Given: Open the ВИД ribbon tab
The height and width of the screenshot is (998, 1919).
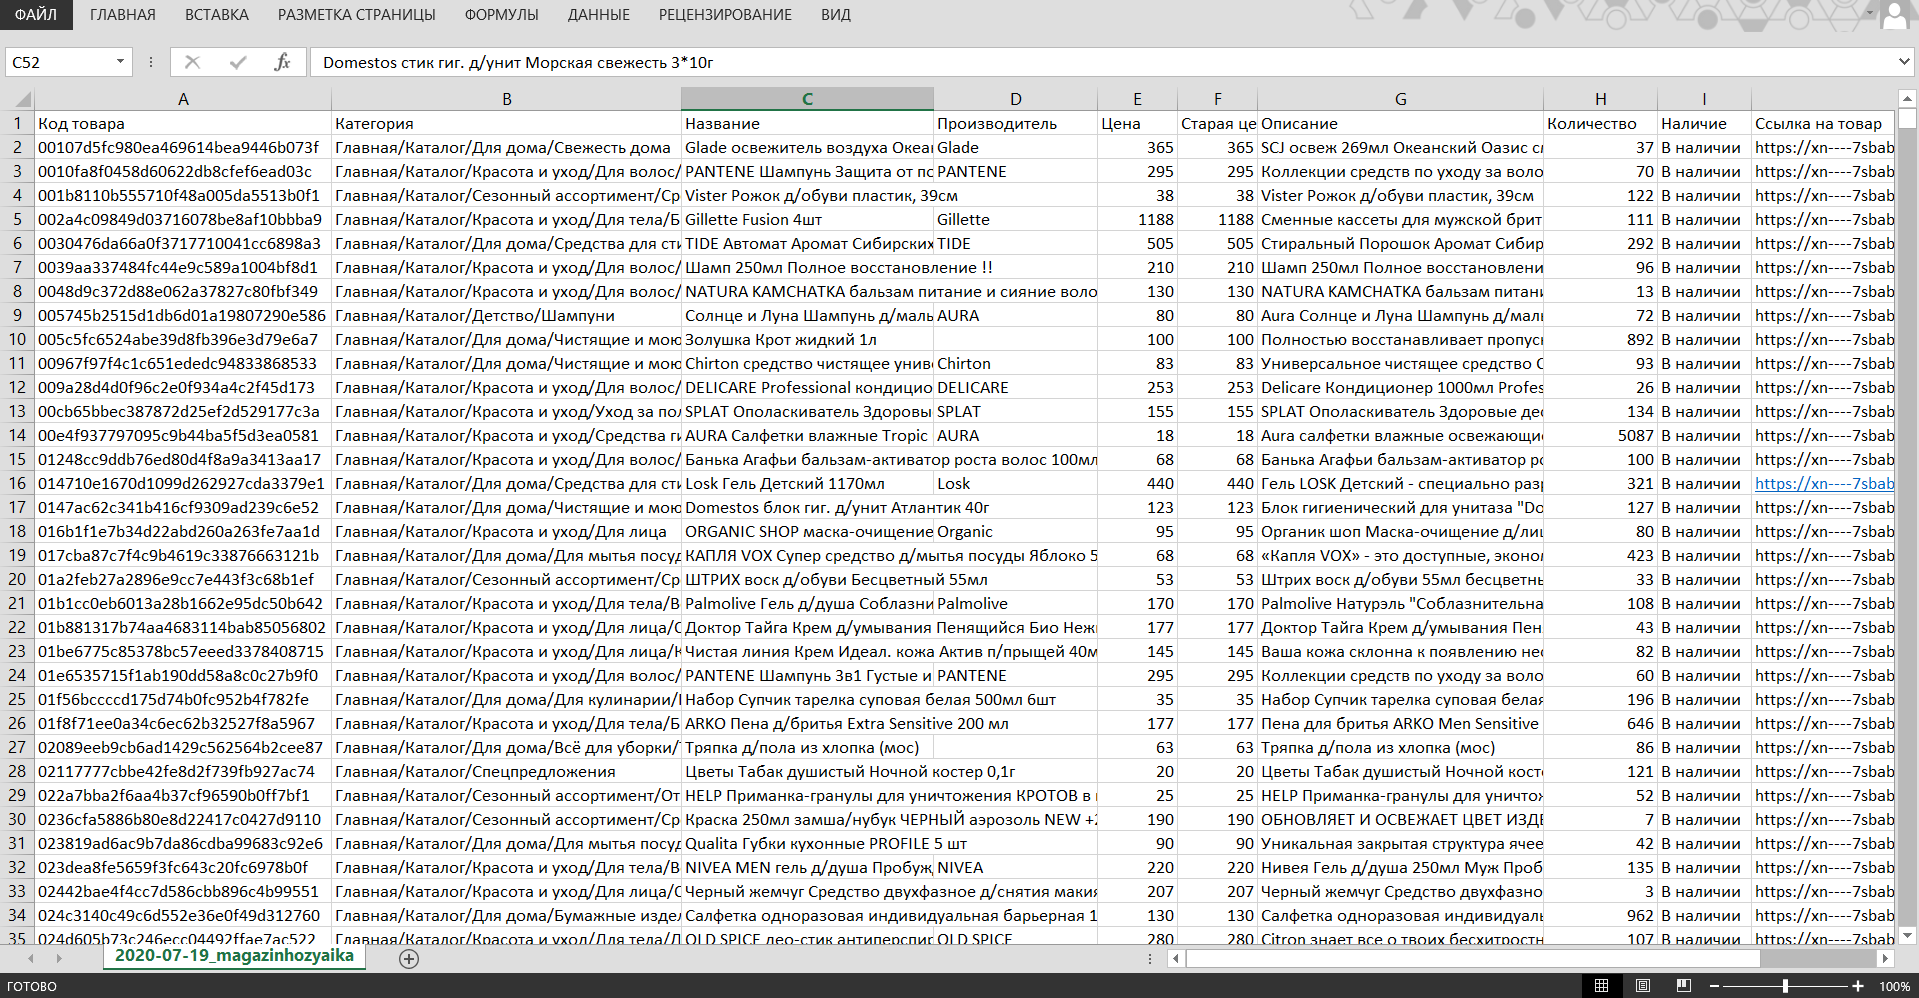Looking at the screenshot, I should pyautogui.click(x=836, y=15).
